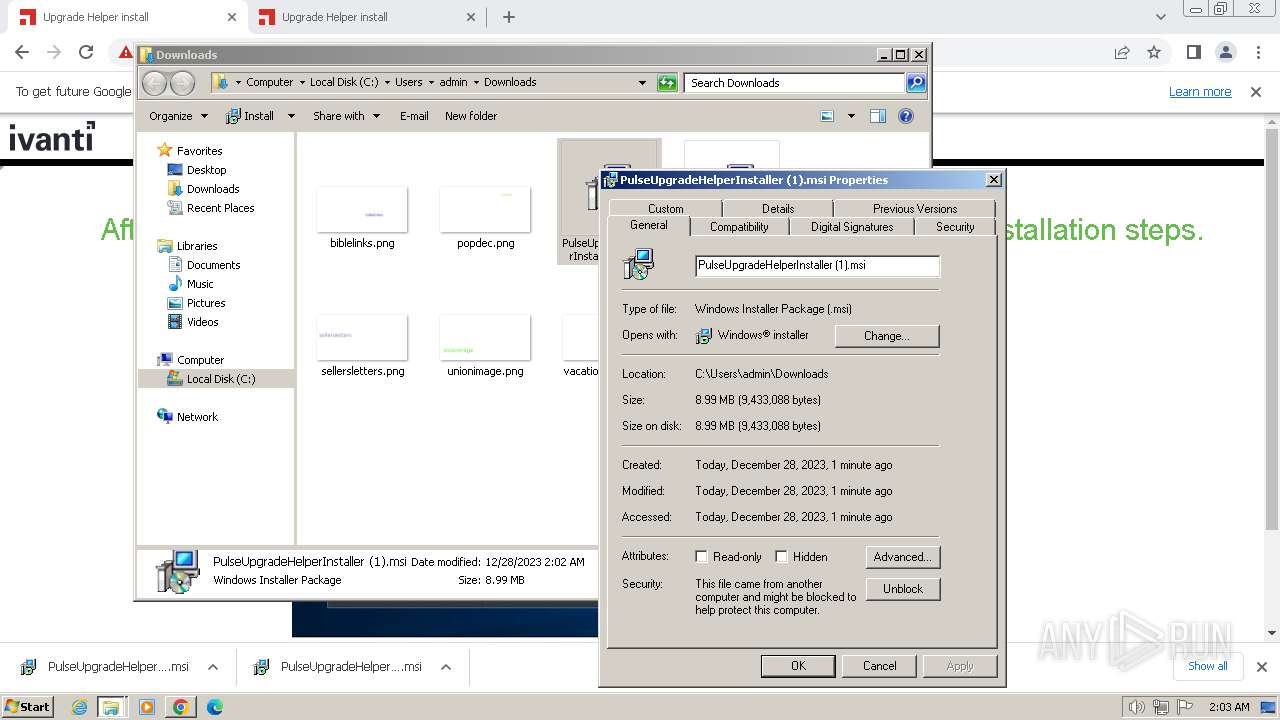Open Videos library

coord(202,322)
